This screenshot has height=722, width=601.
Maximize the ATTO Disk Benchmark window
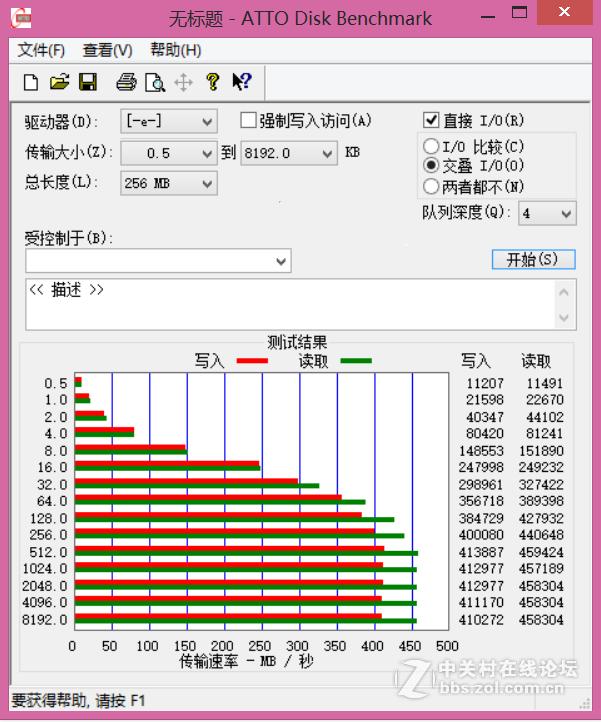[x=519, y=12]
